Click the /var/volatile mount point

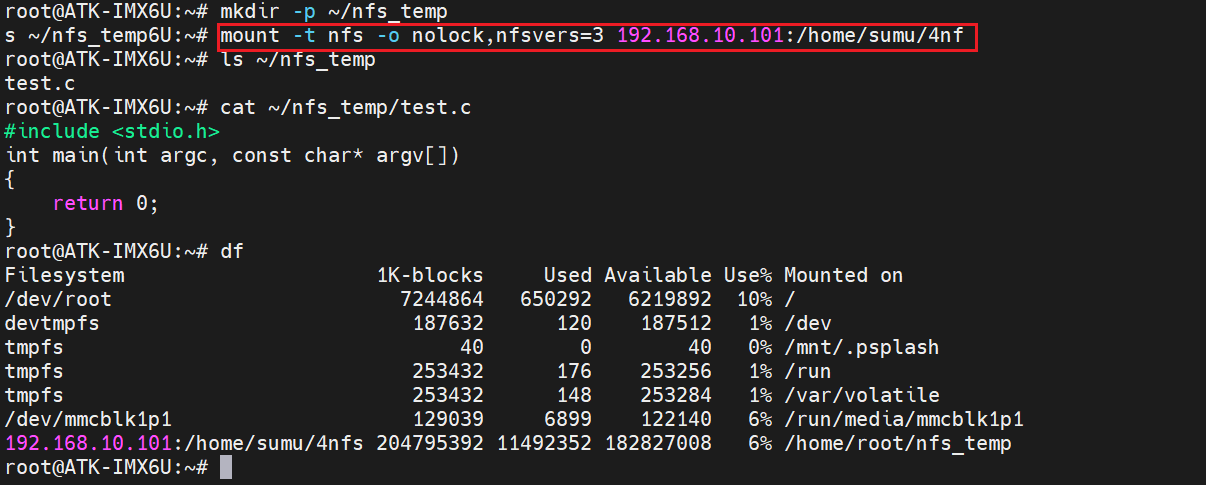(x=861, y=395)
